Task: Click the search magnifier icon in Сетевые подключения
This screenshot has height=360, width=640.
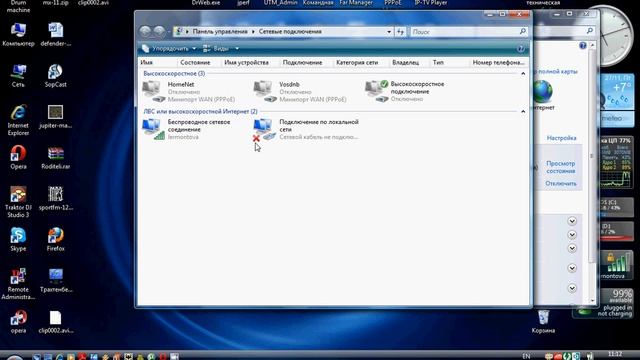Action: pyautogui.click(x=523, y=31)
